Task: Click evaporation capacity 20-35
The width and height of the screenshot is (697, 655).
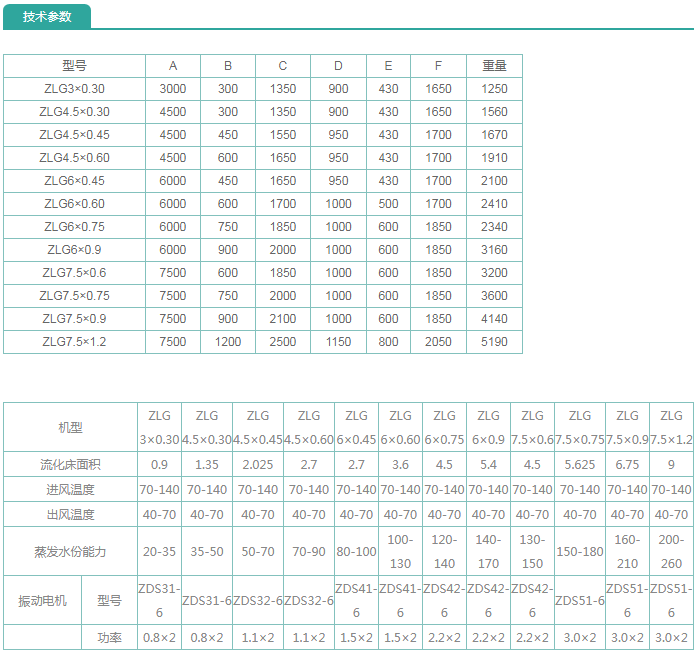Action: (x=159, y=552)
